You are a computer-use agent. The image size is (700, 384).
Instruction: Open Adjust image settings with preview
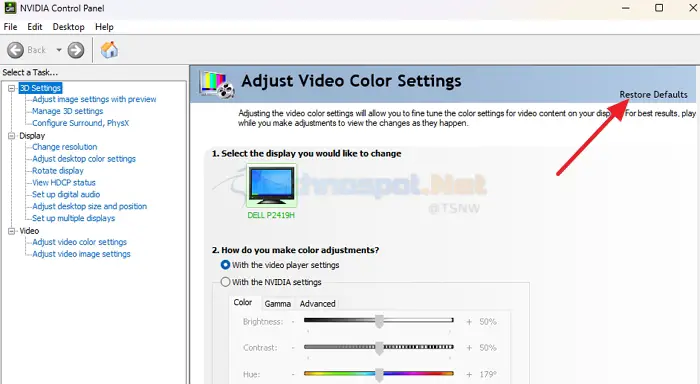pos(94,99)
